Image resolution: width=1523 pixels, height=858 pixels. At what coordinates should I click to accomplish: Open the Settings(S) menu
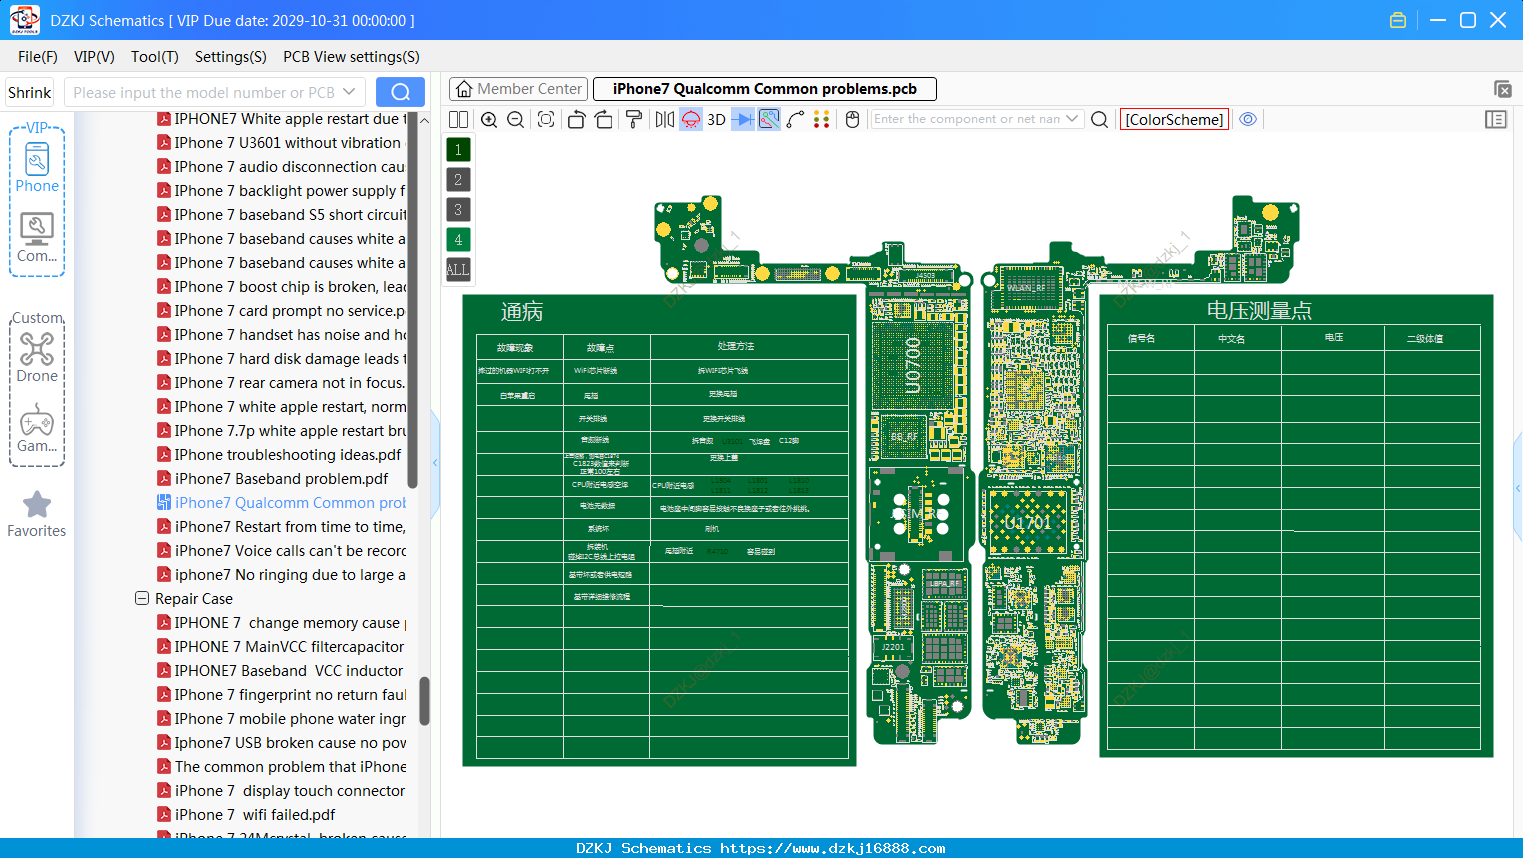click(x=231, y=57)
